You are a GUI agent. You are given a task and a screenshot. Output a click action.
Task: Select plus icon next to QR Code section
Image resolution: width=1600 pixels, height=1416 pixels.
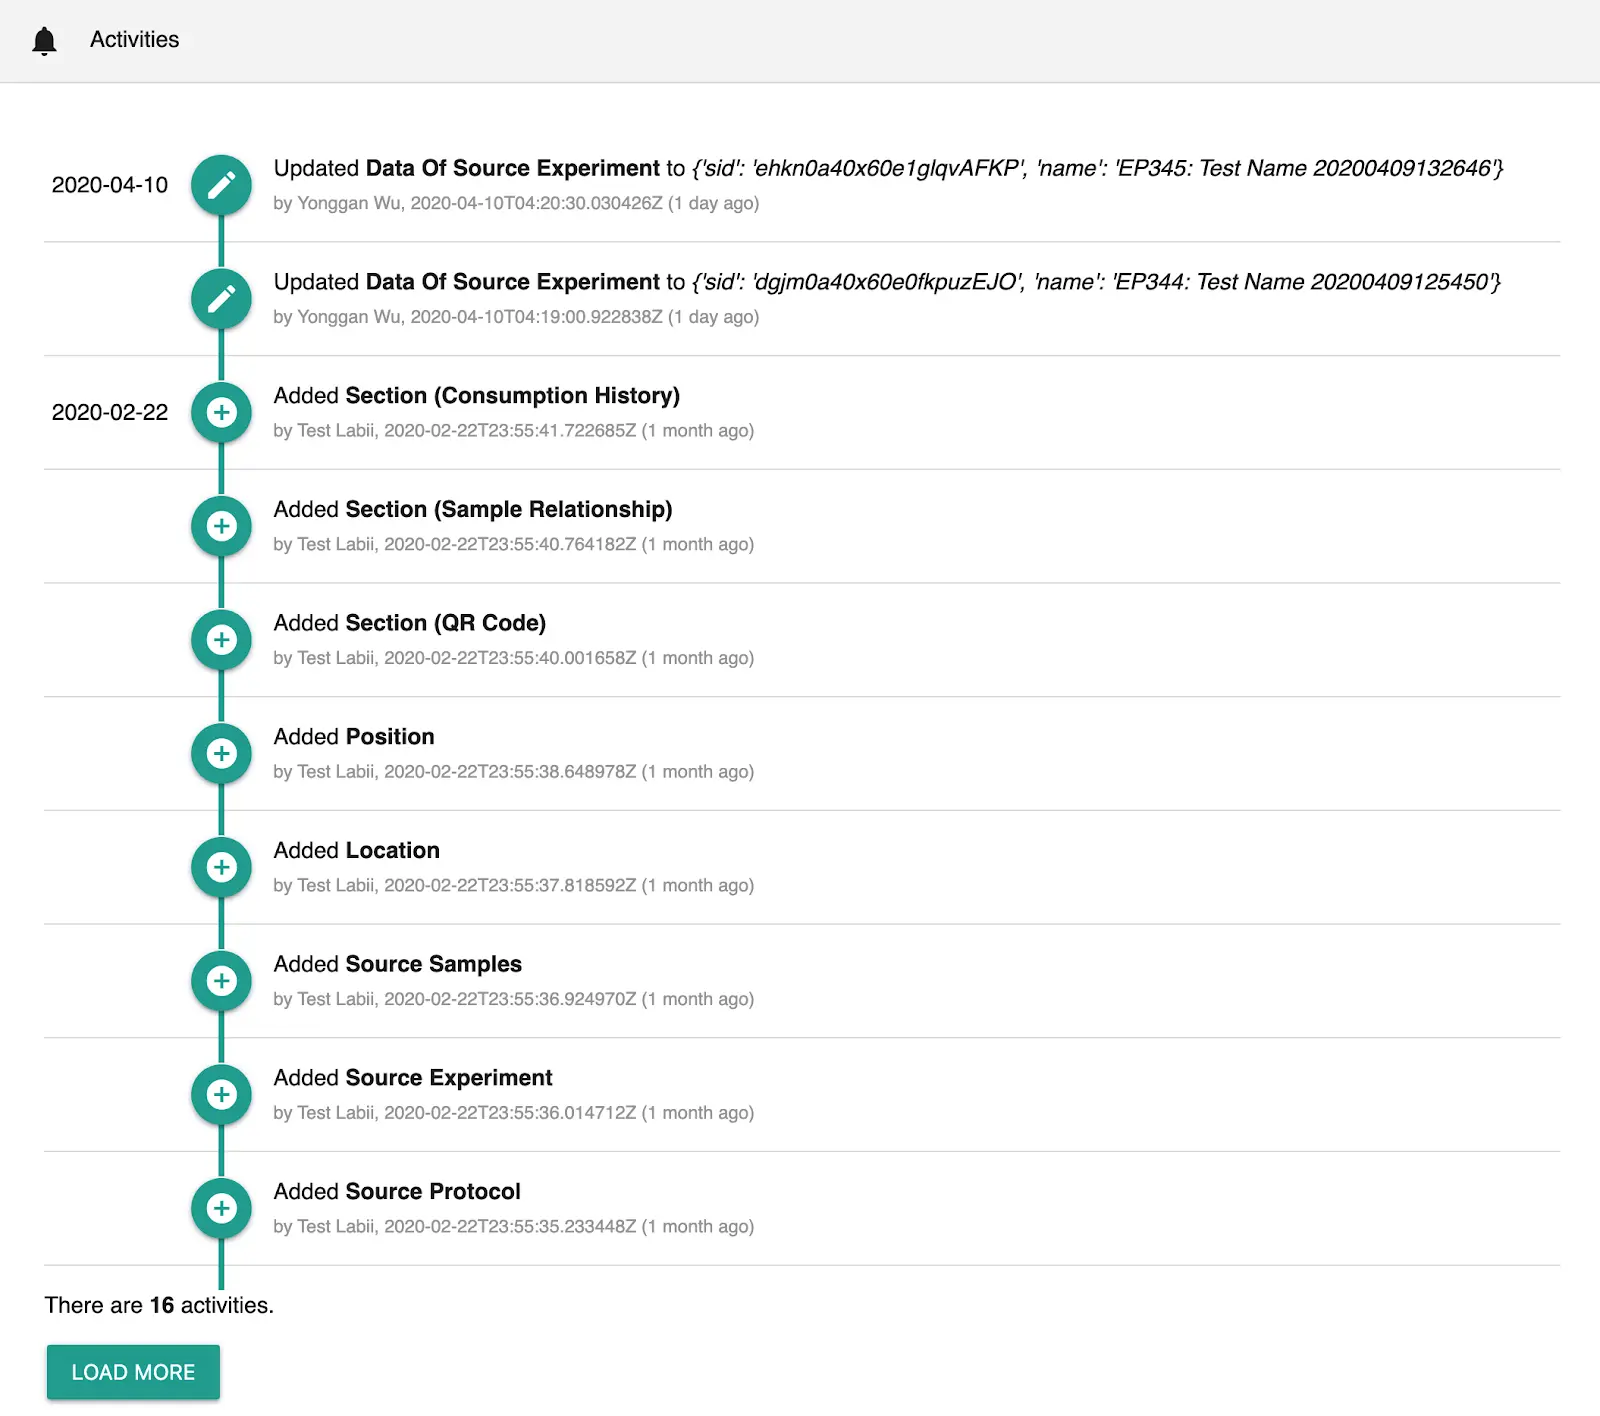click(x=221, y=640)
